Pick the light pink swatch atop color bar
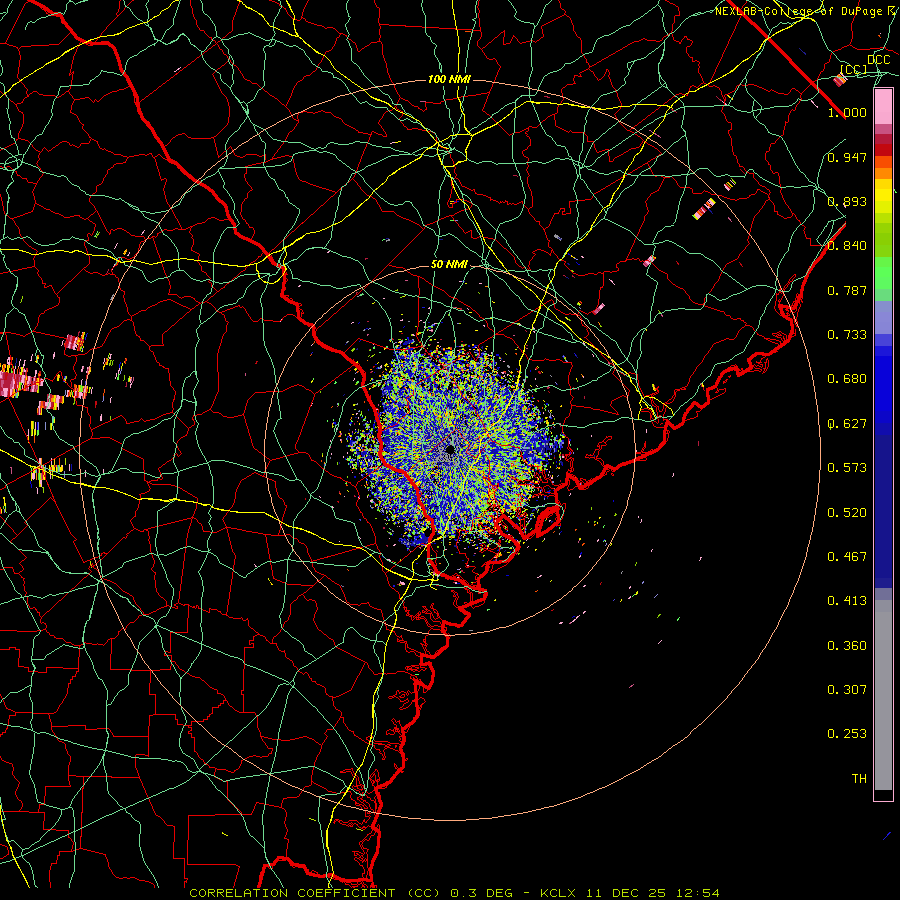Viewport: 900px width, 900px height. (x=883, y=107)
